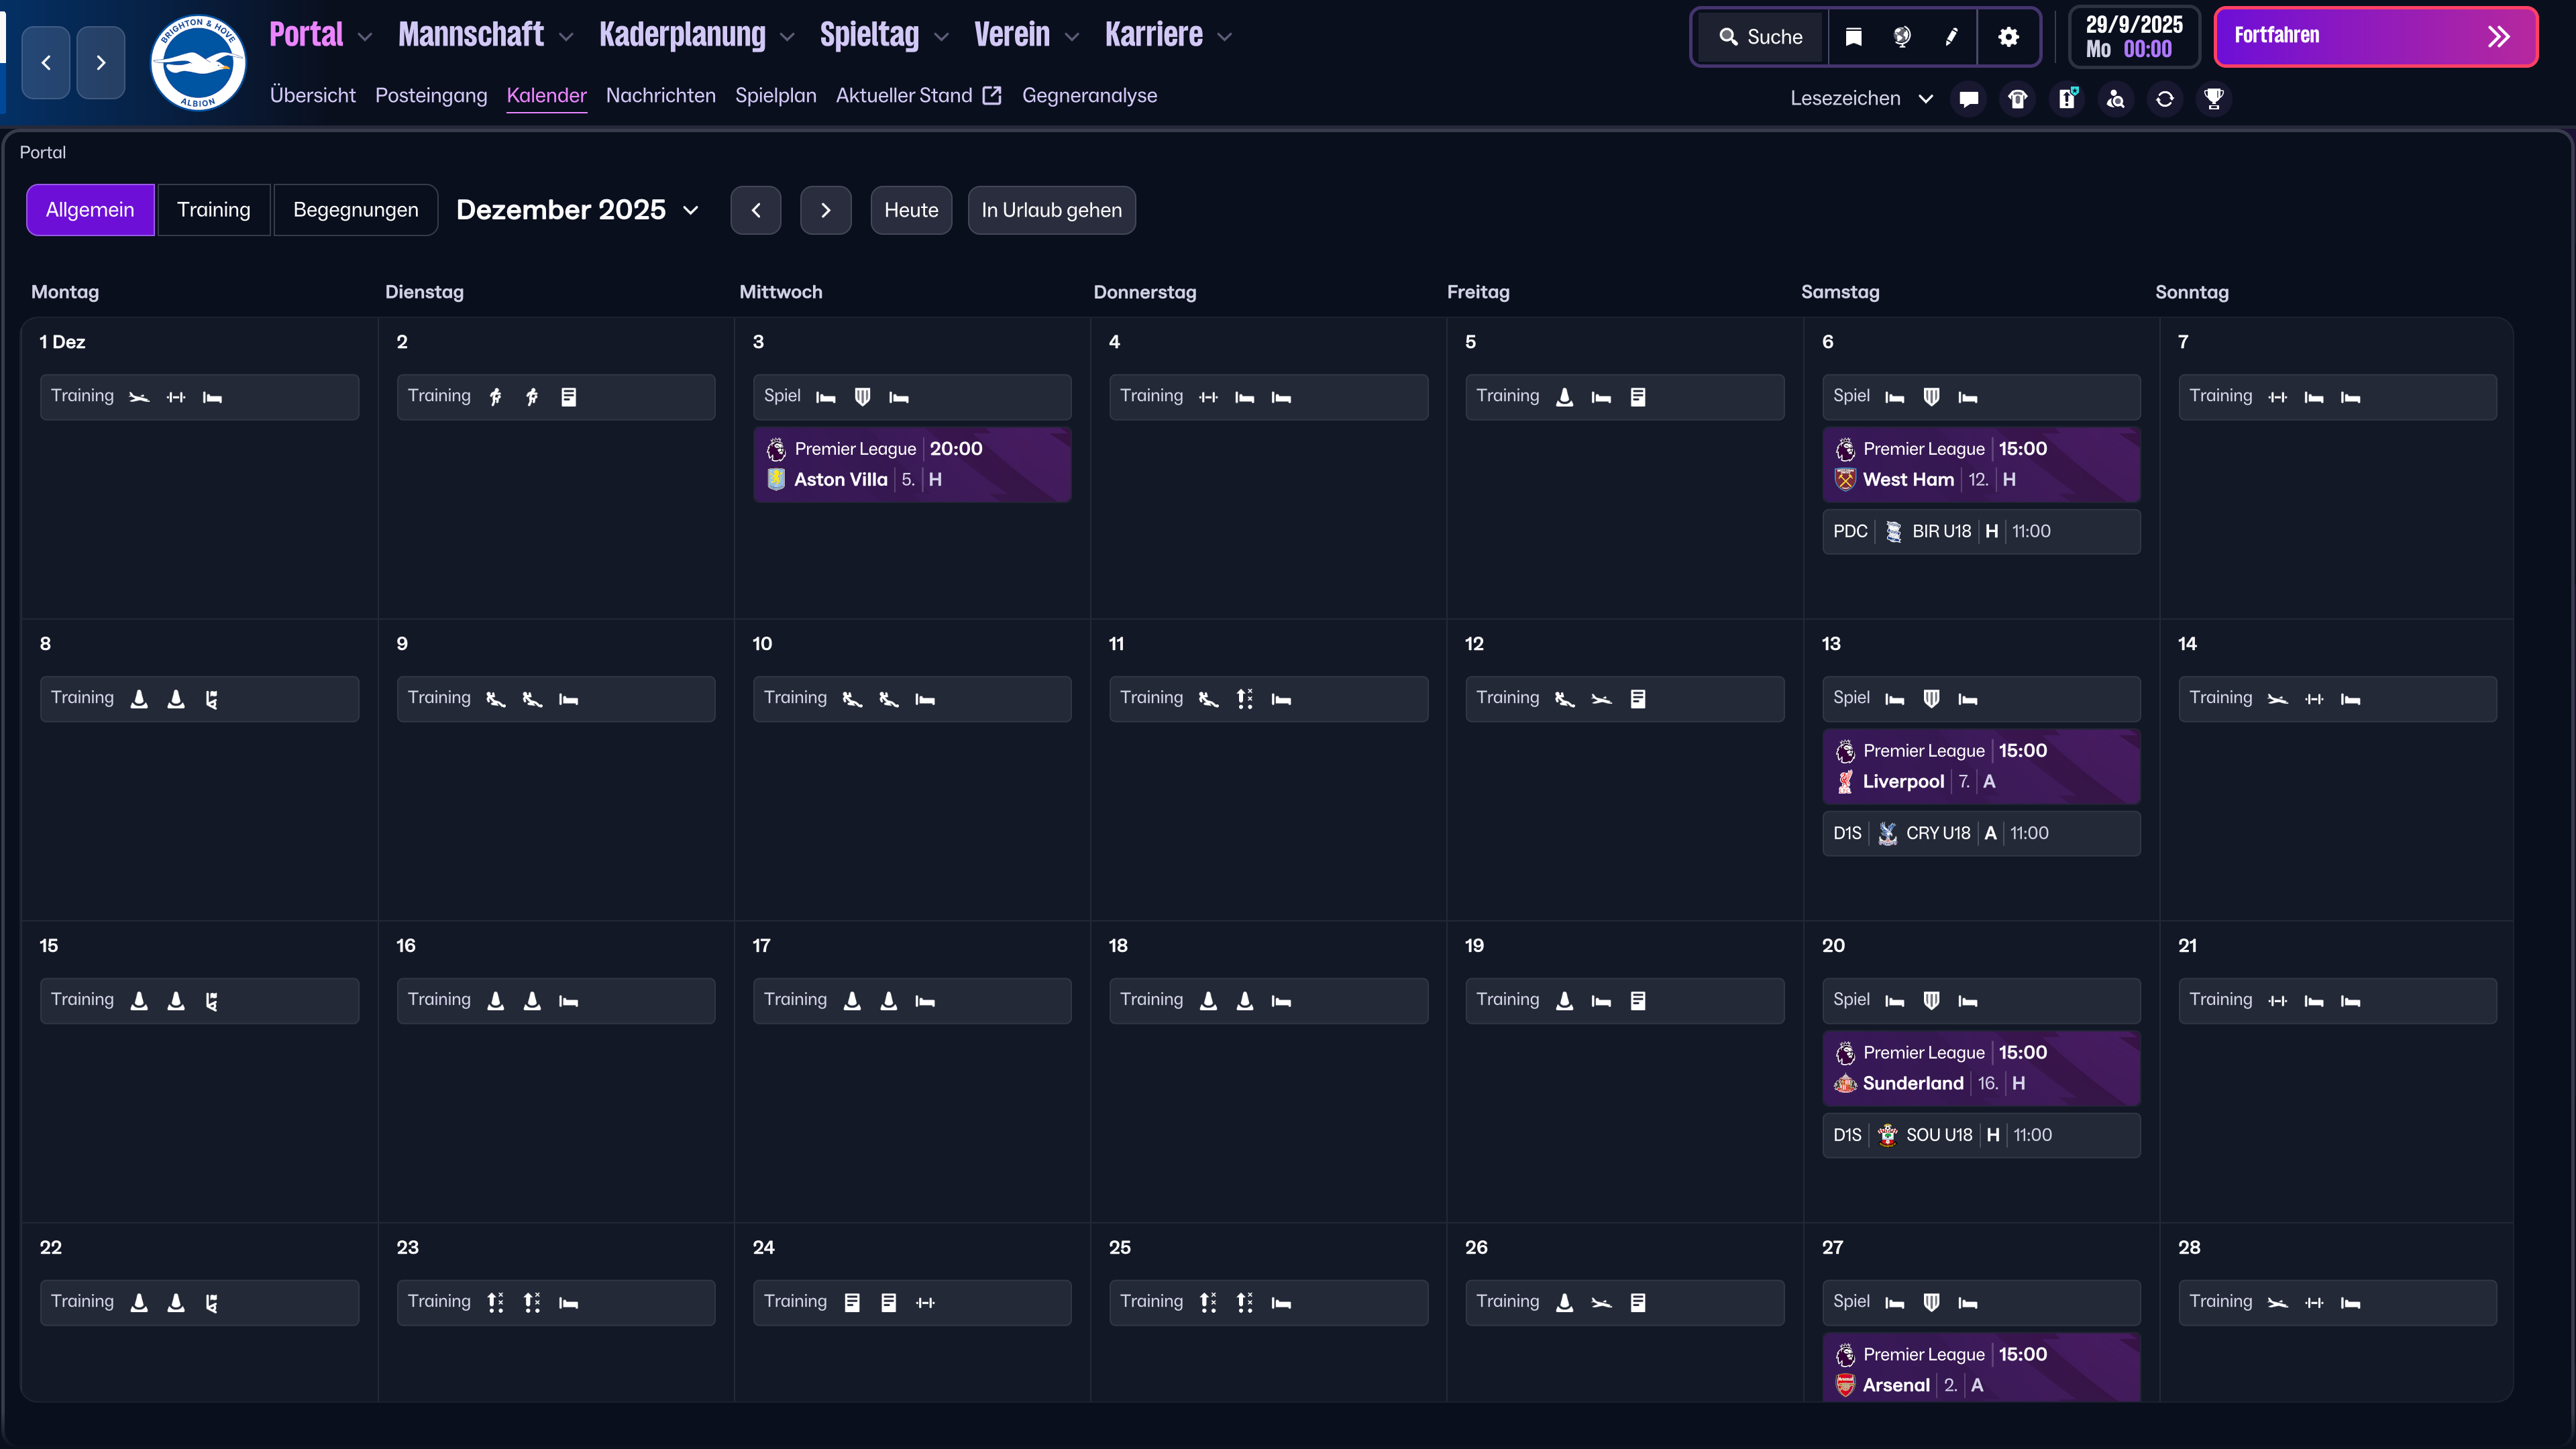Open the Dezember 2025 month dropdown
The width and height of the screenshot is (2576, 1449).
click(578, 210)
